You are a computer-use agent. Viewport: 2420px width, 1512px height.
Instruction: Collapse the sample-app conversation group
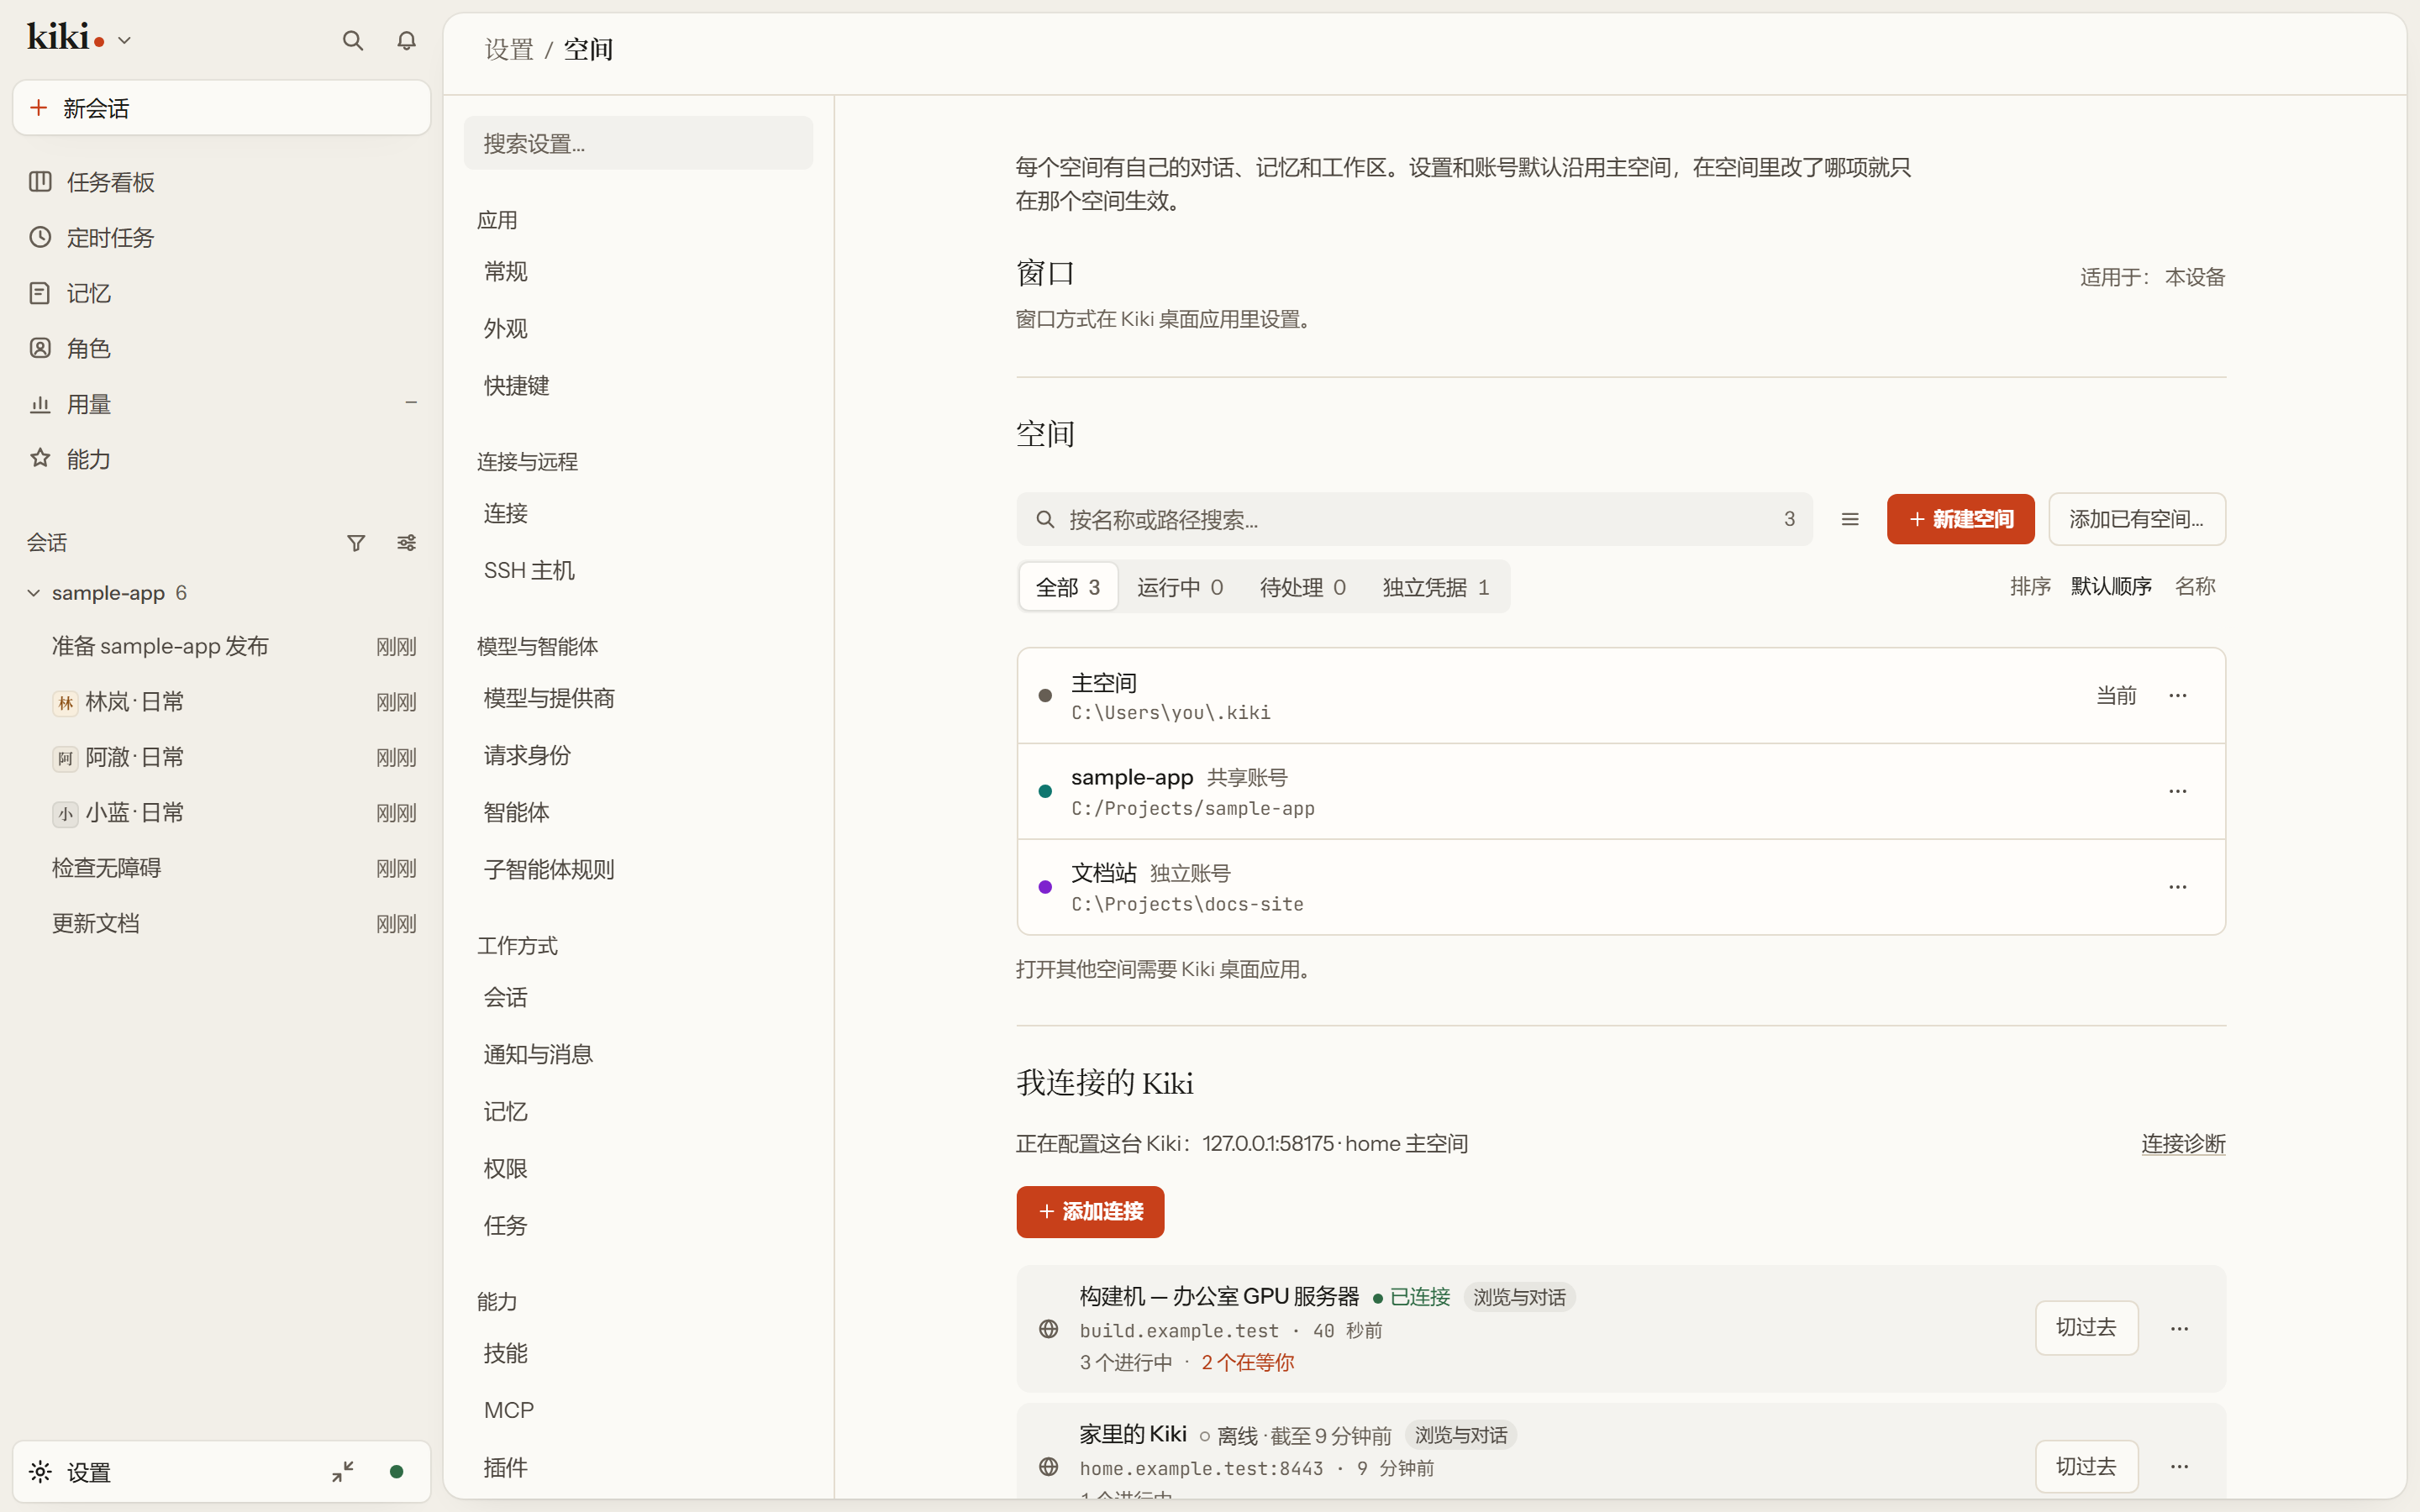tap(33, 593)
